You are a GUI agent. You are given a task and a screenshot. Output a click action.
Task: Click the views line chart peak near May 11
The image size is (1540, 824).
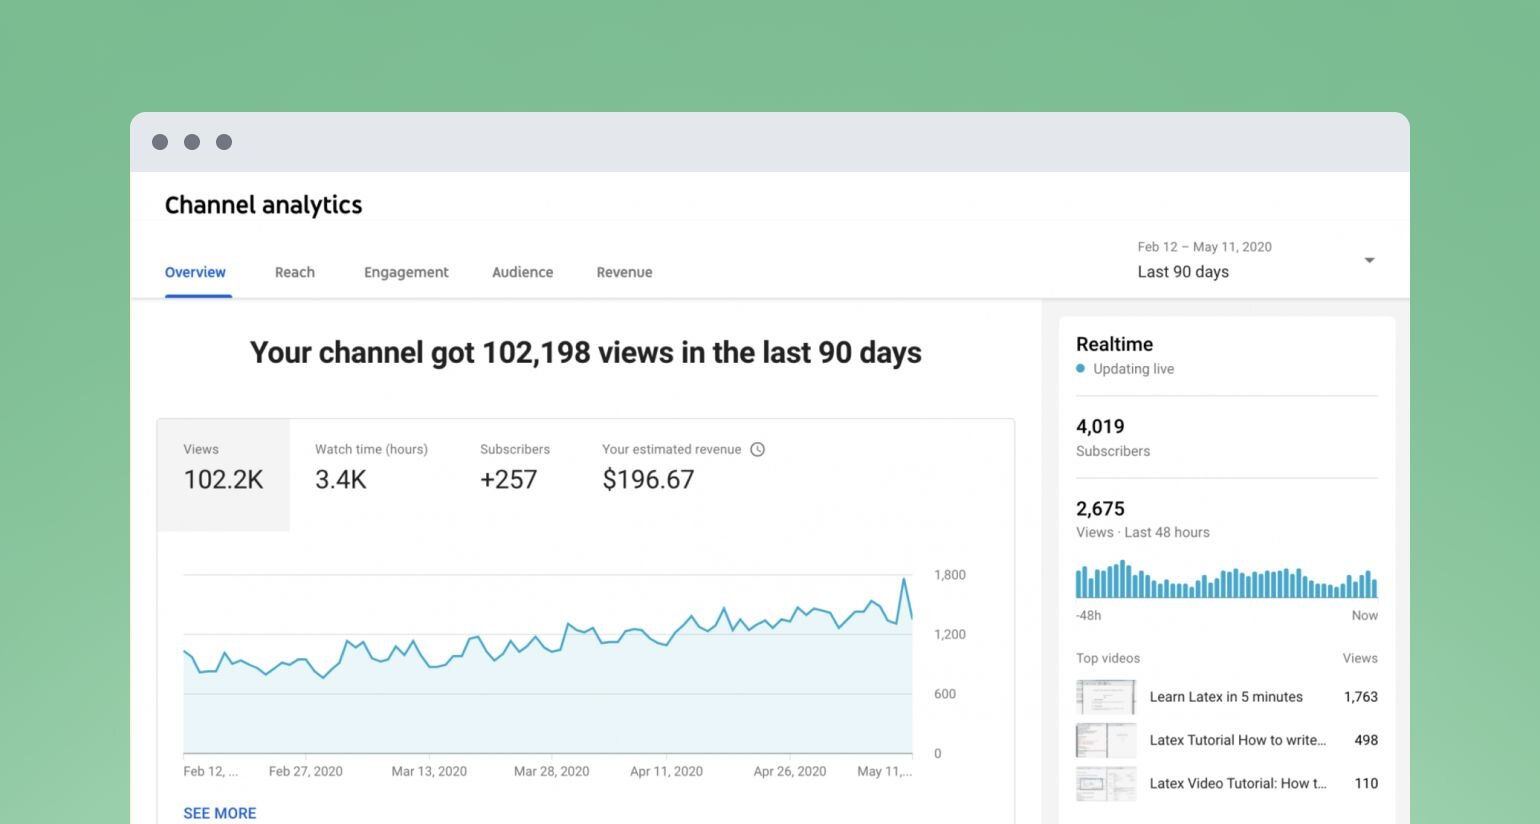click(x=905, y=579)
